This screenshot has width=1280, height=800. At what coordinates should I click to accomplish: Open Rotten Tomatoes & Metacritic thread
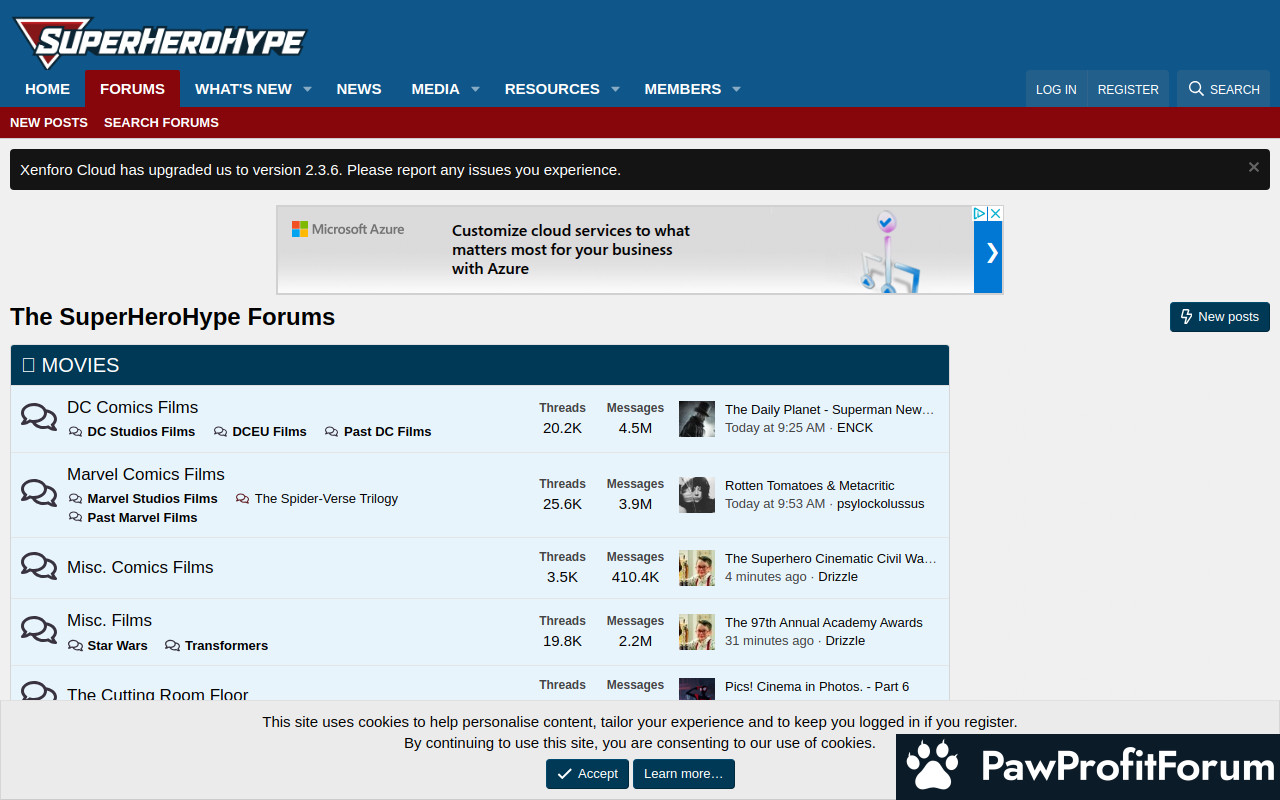(x=810, y=485)
